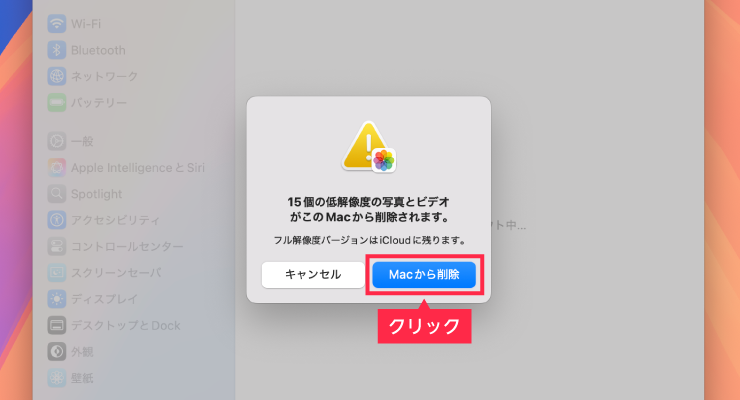Confirm with Mac から削除 button
Viewport: 740px width, 400px height.
(x=424, y=275)
